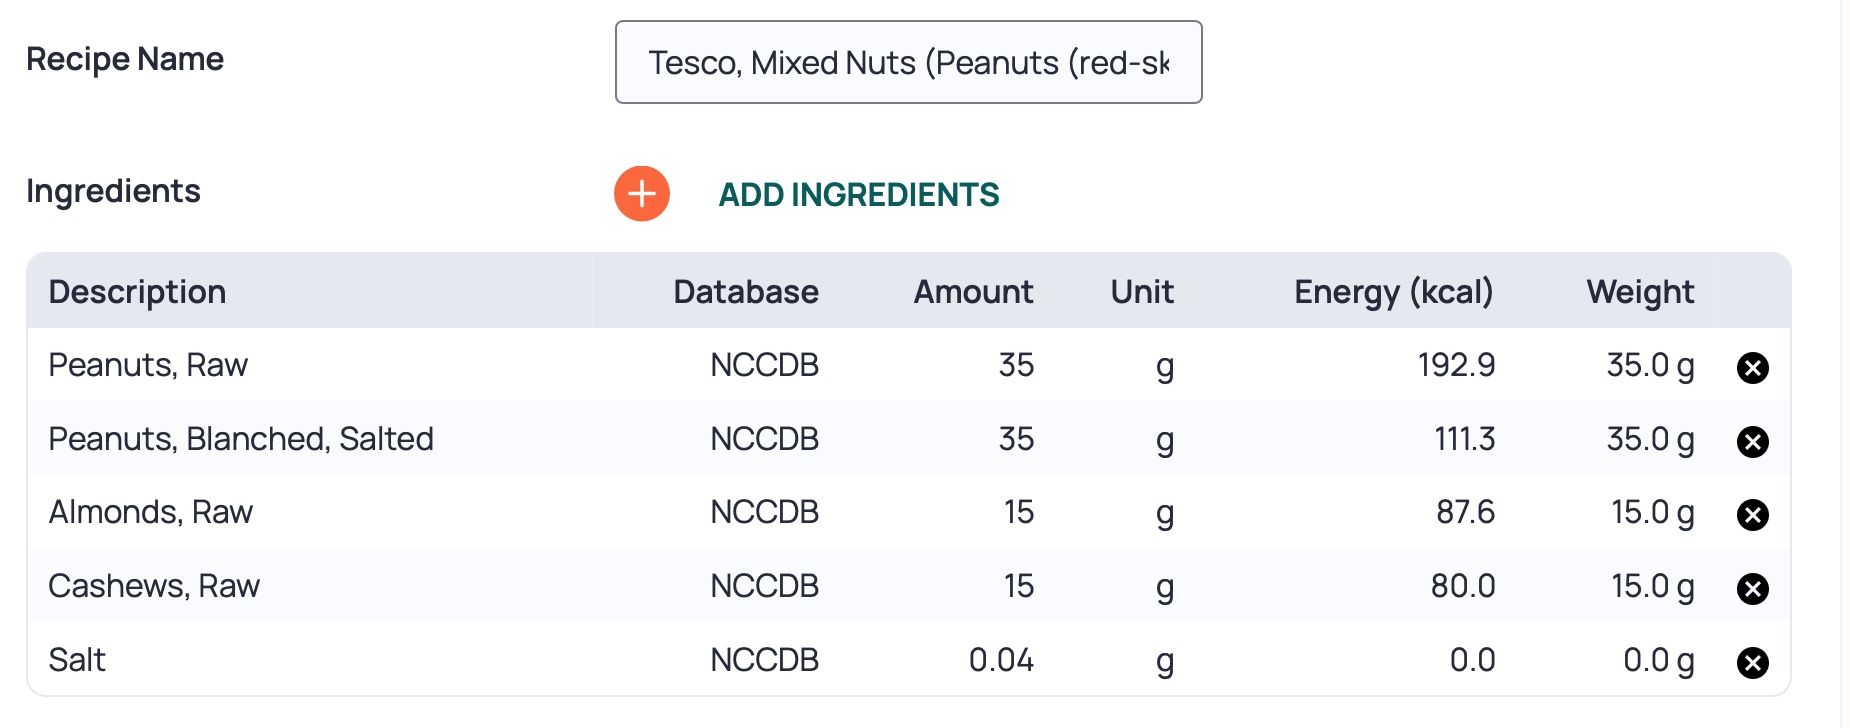The image size is (1850, 728).
Task: Click the 0.04 amount for Salt
Action: coord(1001,660)
